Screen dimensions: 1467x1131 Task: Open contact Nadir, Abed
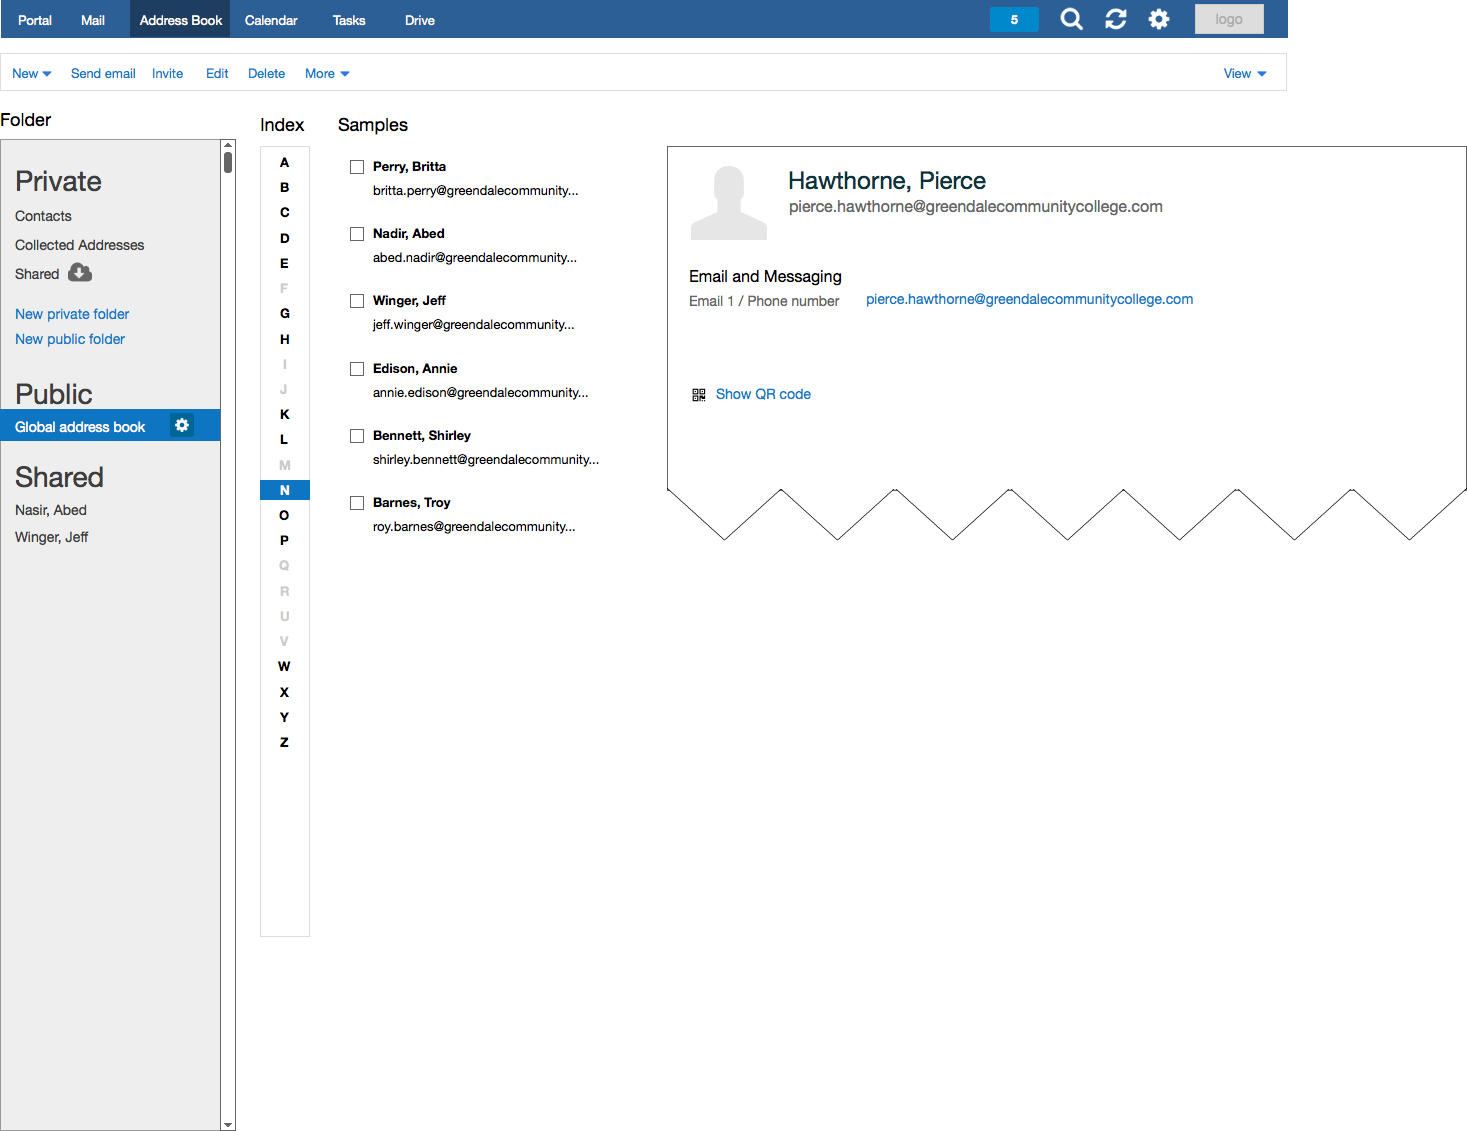[408, 233]
